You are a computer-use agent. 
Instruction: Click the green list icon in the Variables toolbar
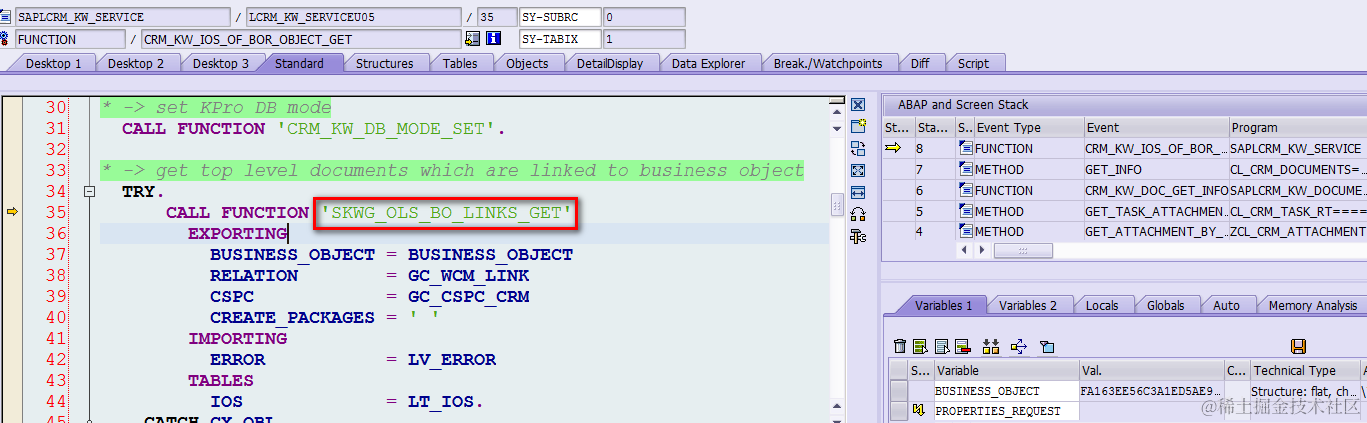pos(921,347)
